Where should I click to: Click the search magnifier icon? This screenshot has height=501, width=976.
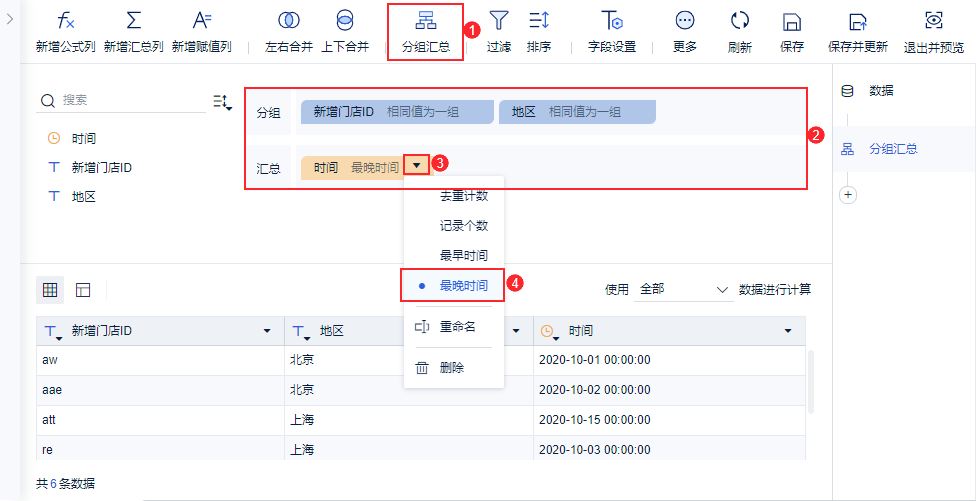pyautogui.click(x=48, y=100)
